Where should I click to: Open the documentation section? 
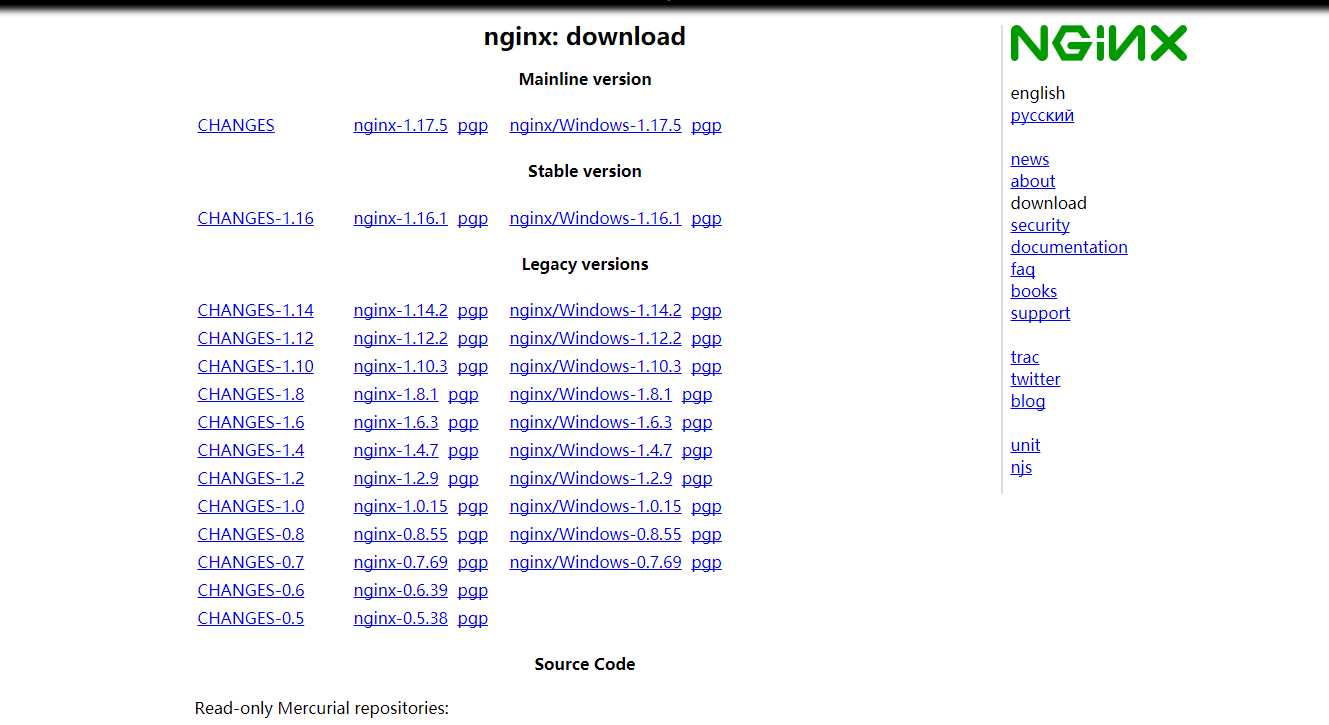point(1068,248)
